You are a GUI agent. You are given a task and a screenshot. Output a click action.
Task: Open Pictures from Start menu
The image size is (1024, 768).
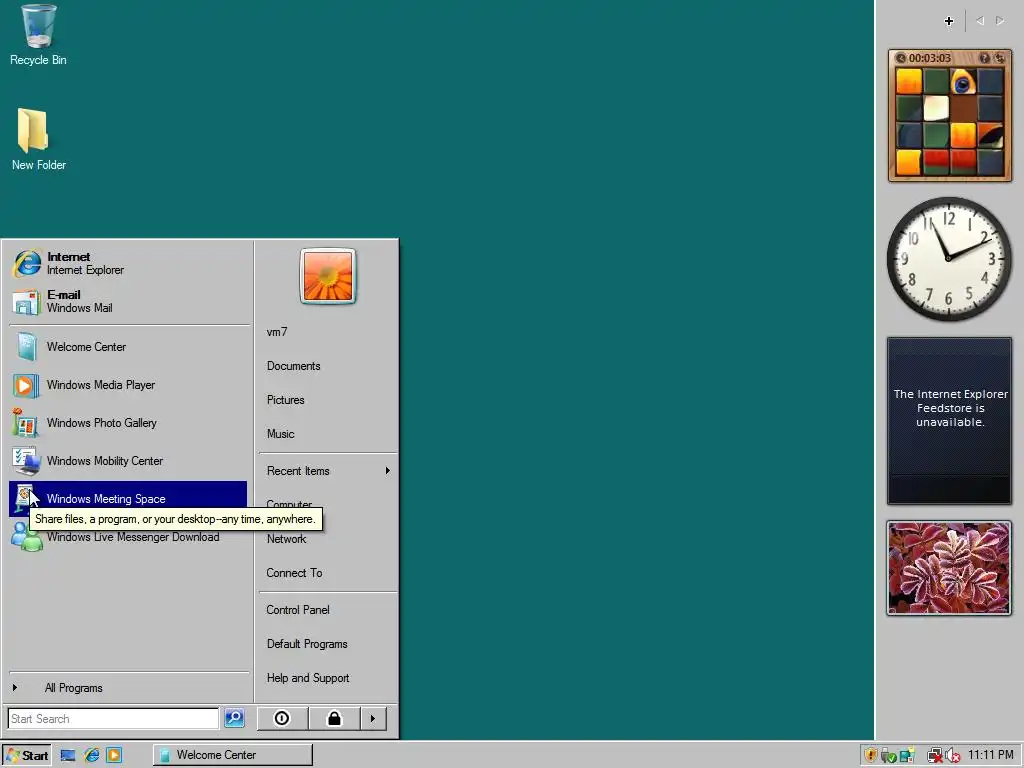328,400
